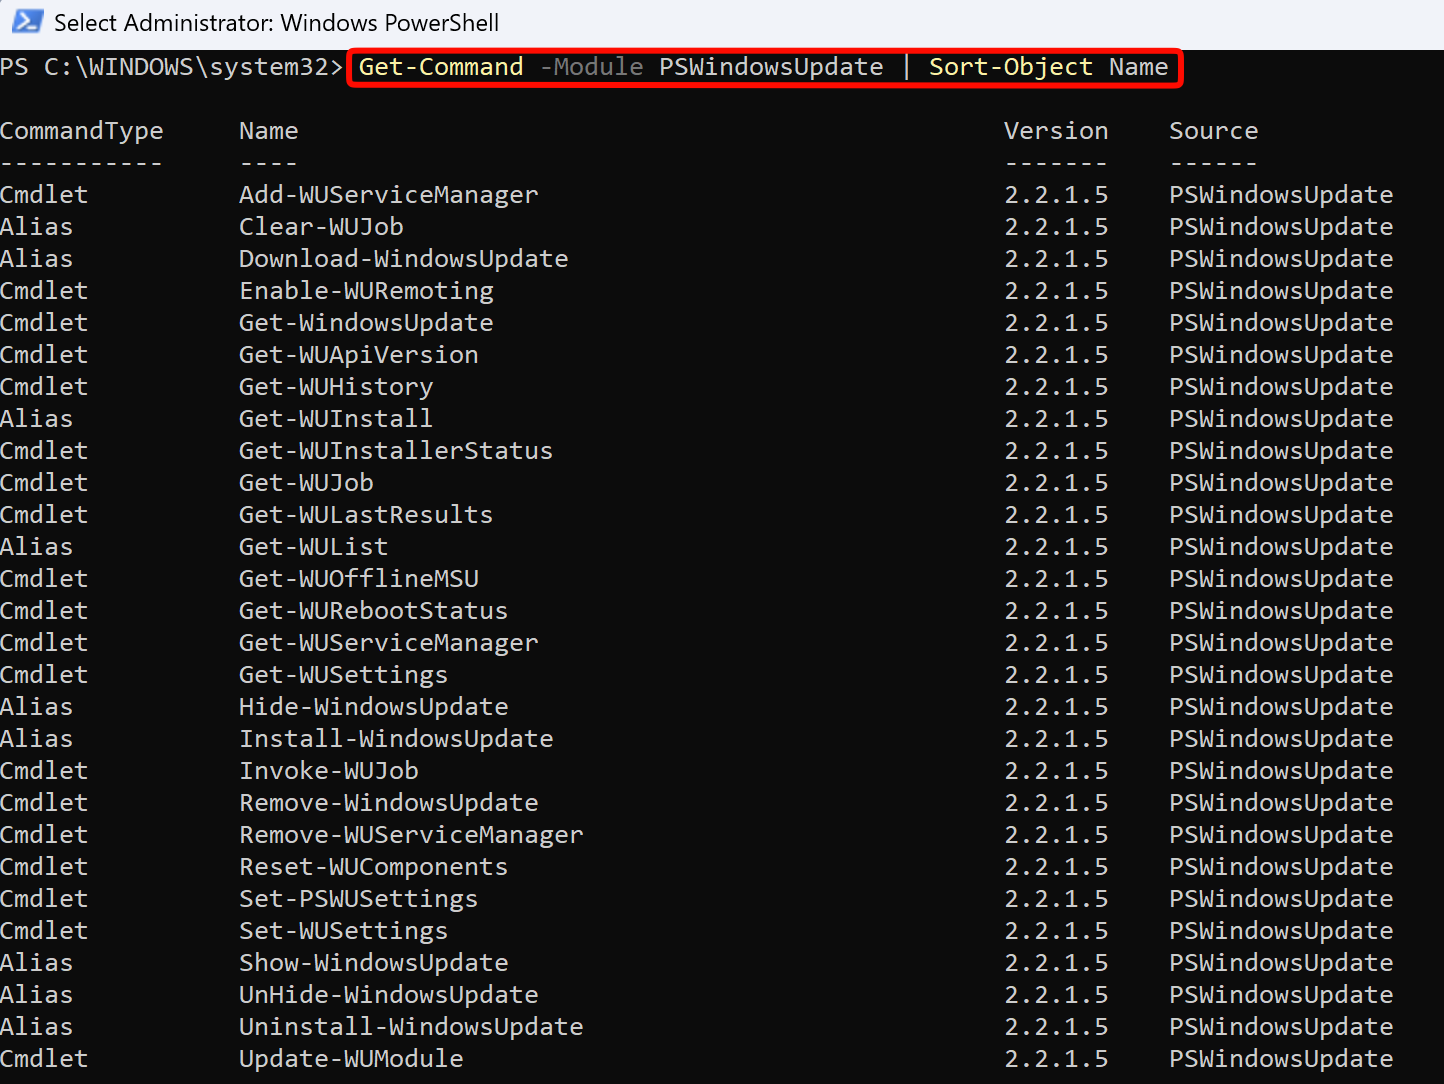1444x1084 pixels.
Task: Click source 'PSWindowsUpdate' in the Get-WUInstall row
Action: (x=1281, y=419)
